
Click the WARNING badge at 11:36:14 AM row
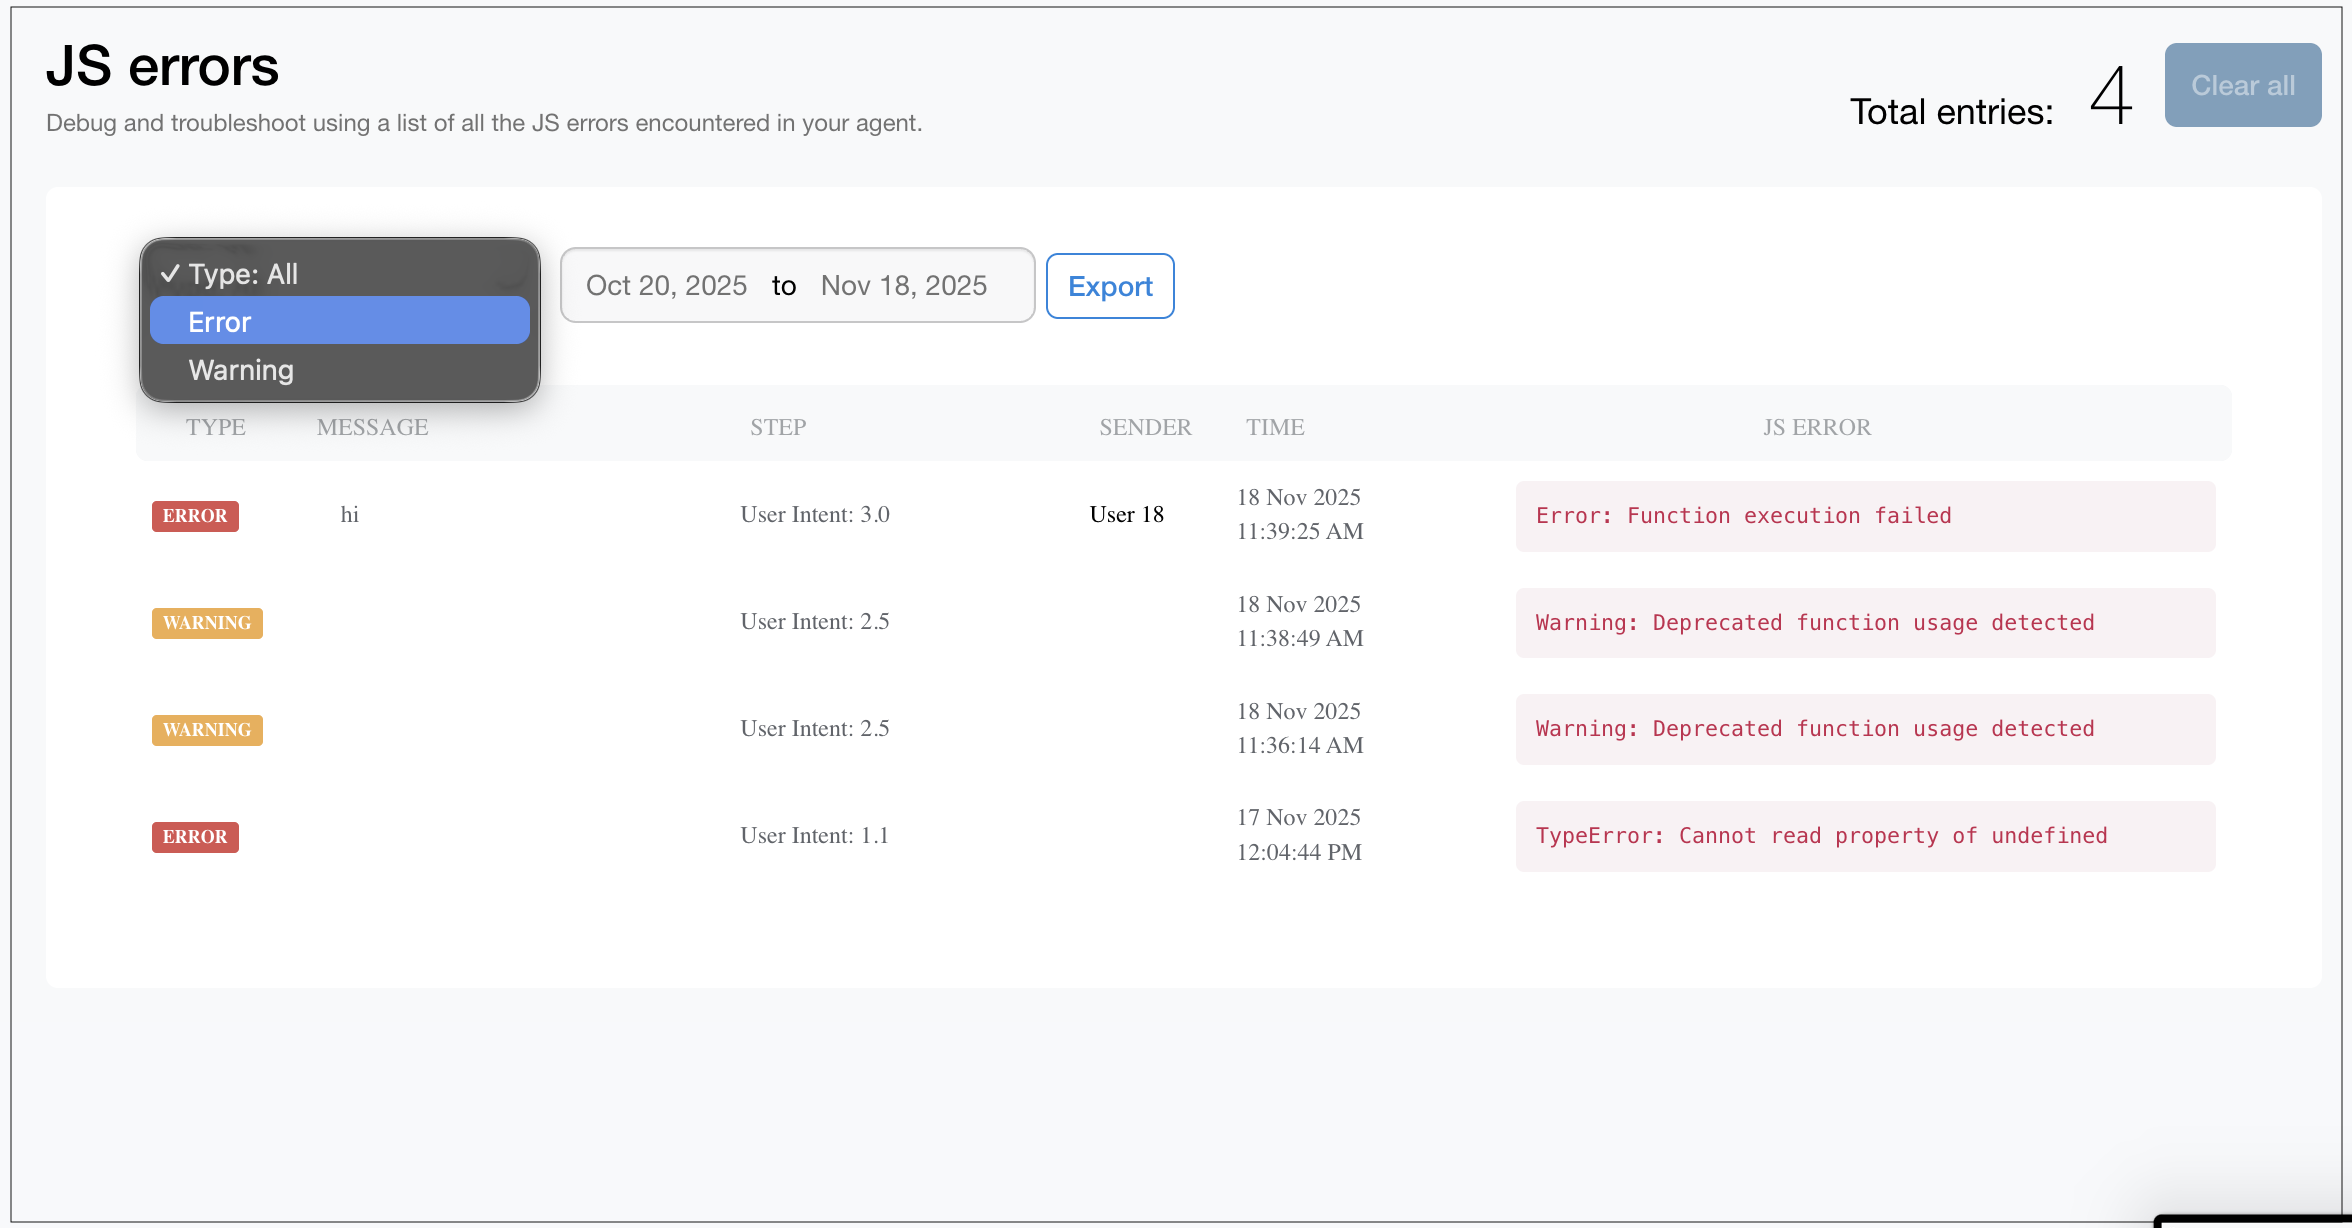(207, 730)
